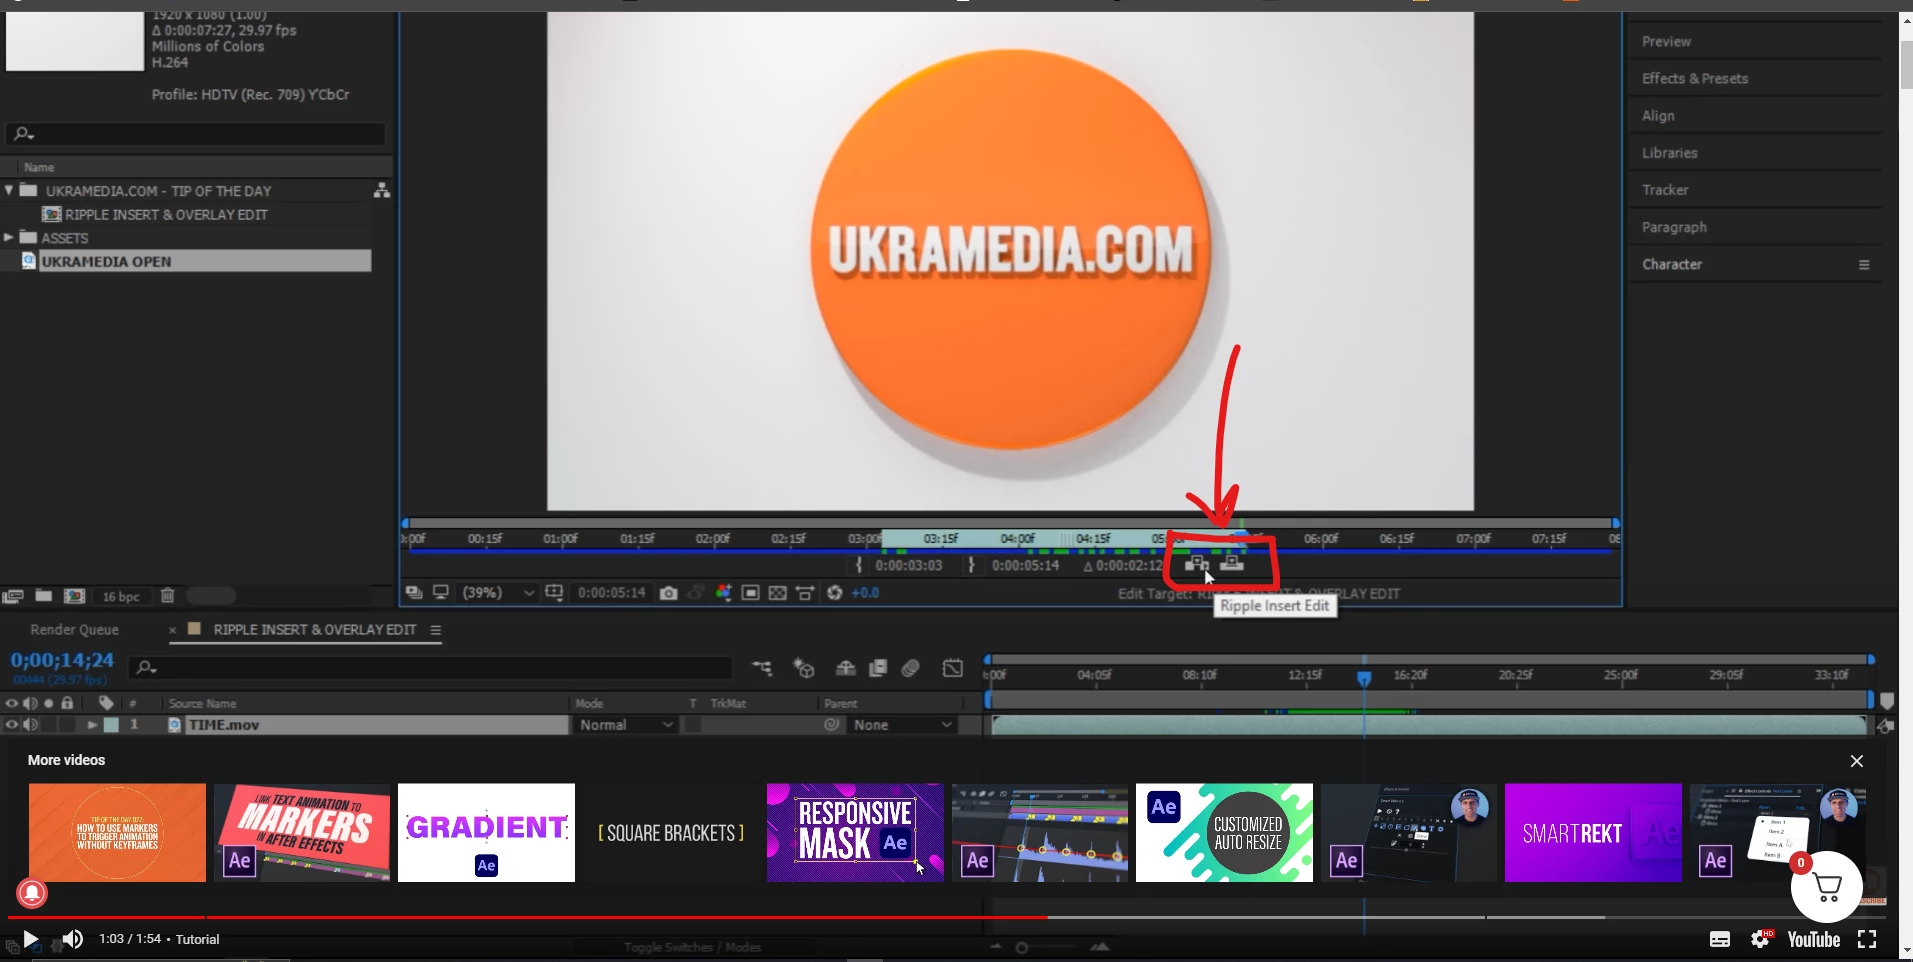Click Interpret Footage icon in Project panel
Screen dimensions: 1913x962
(13, 596)
